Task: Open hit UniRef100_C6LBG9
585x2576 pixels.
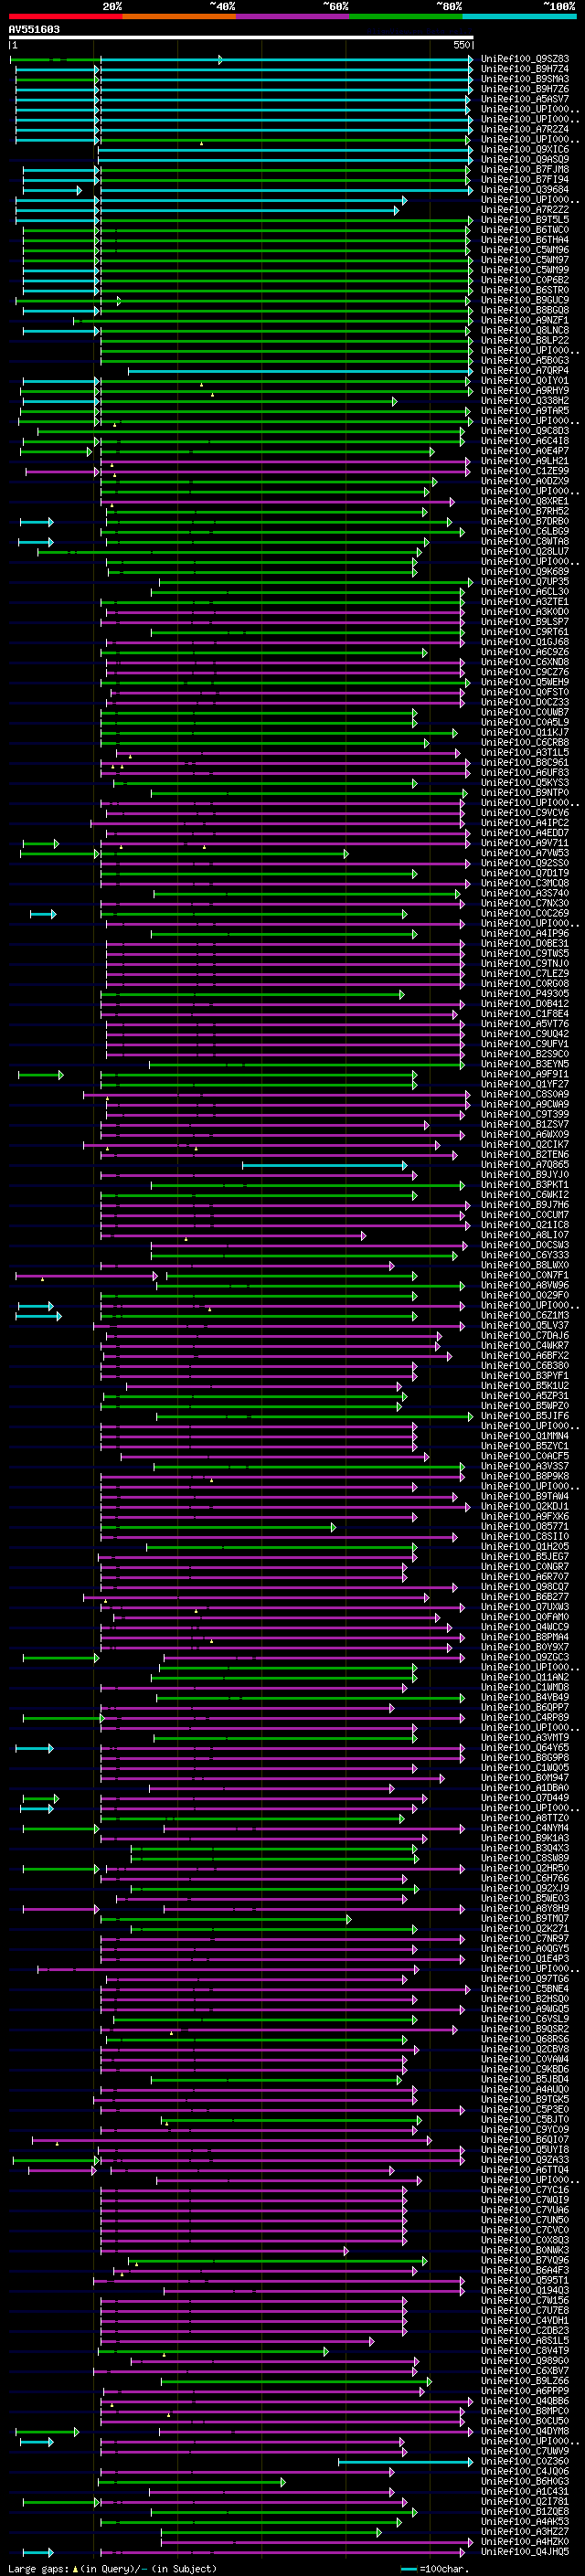Action: coord(525,531)
